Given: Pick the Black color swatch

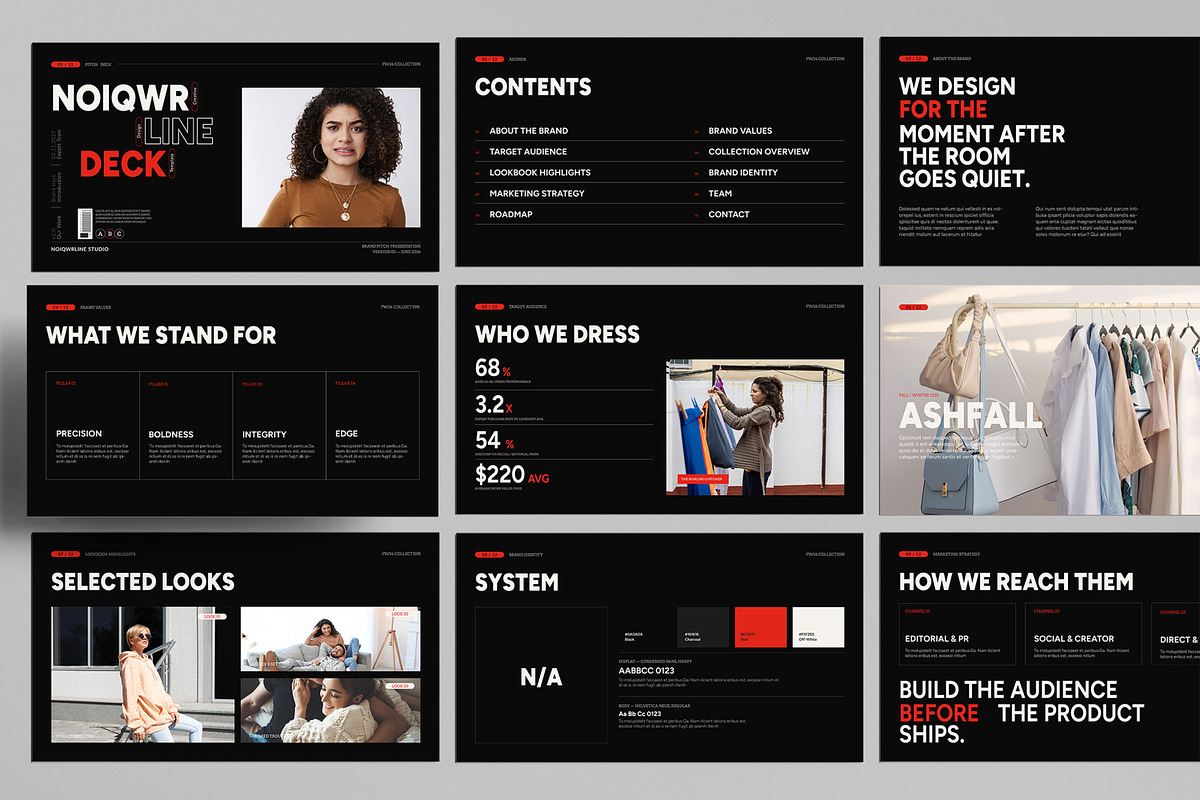Looking at the screenshot, I should pyautogui.click(x=646, y=627).
